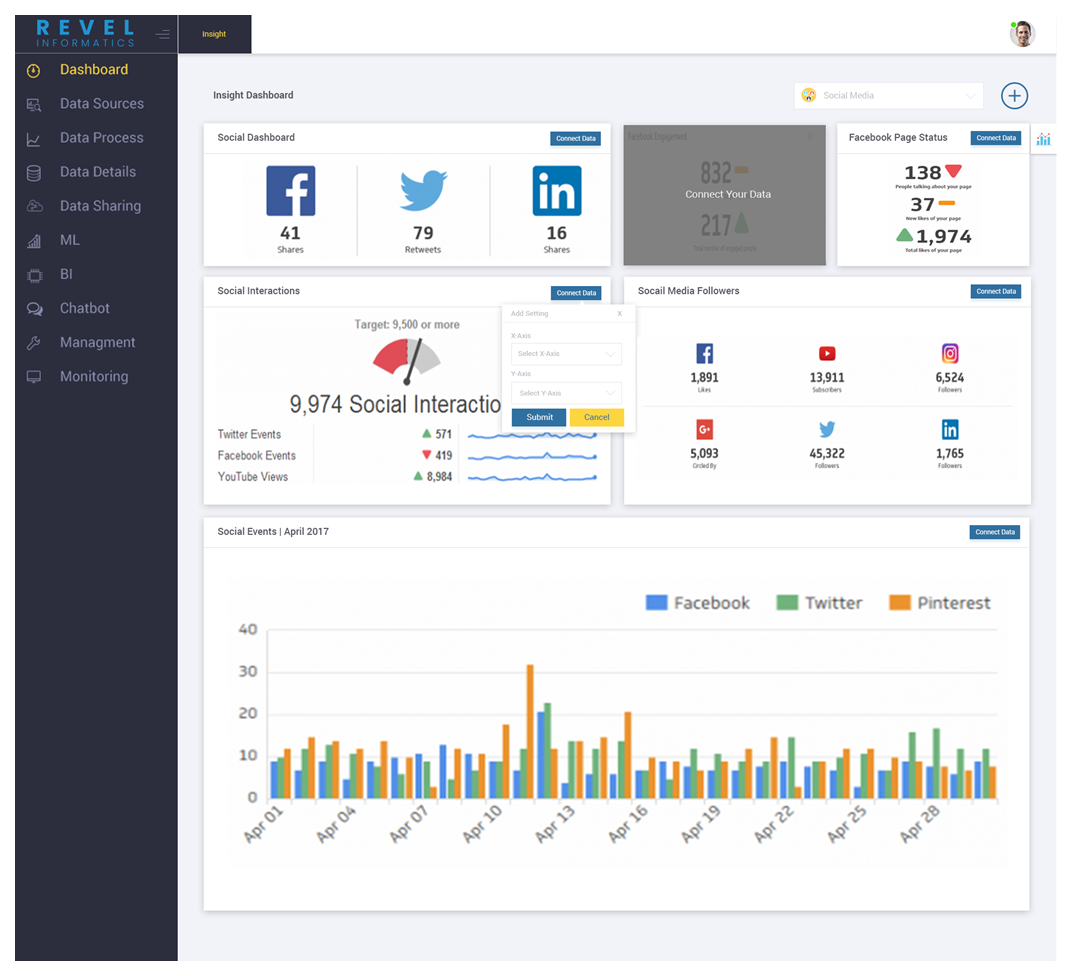Open the chart panel icon at right edge

coord(1043,139)
